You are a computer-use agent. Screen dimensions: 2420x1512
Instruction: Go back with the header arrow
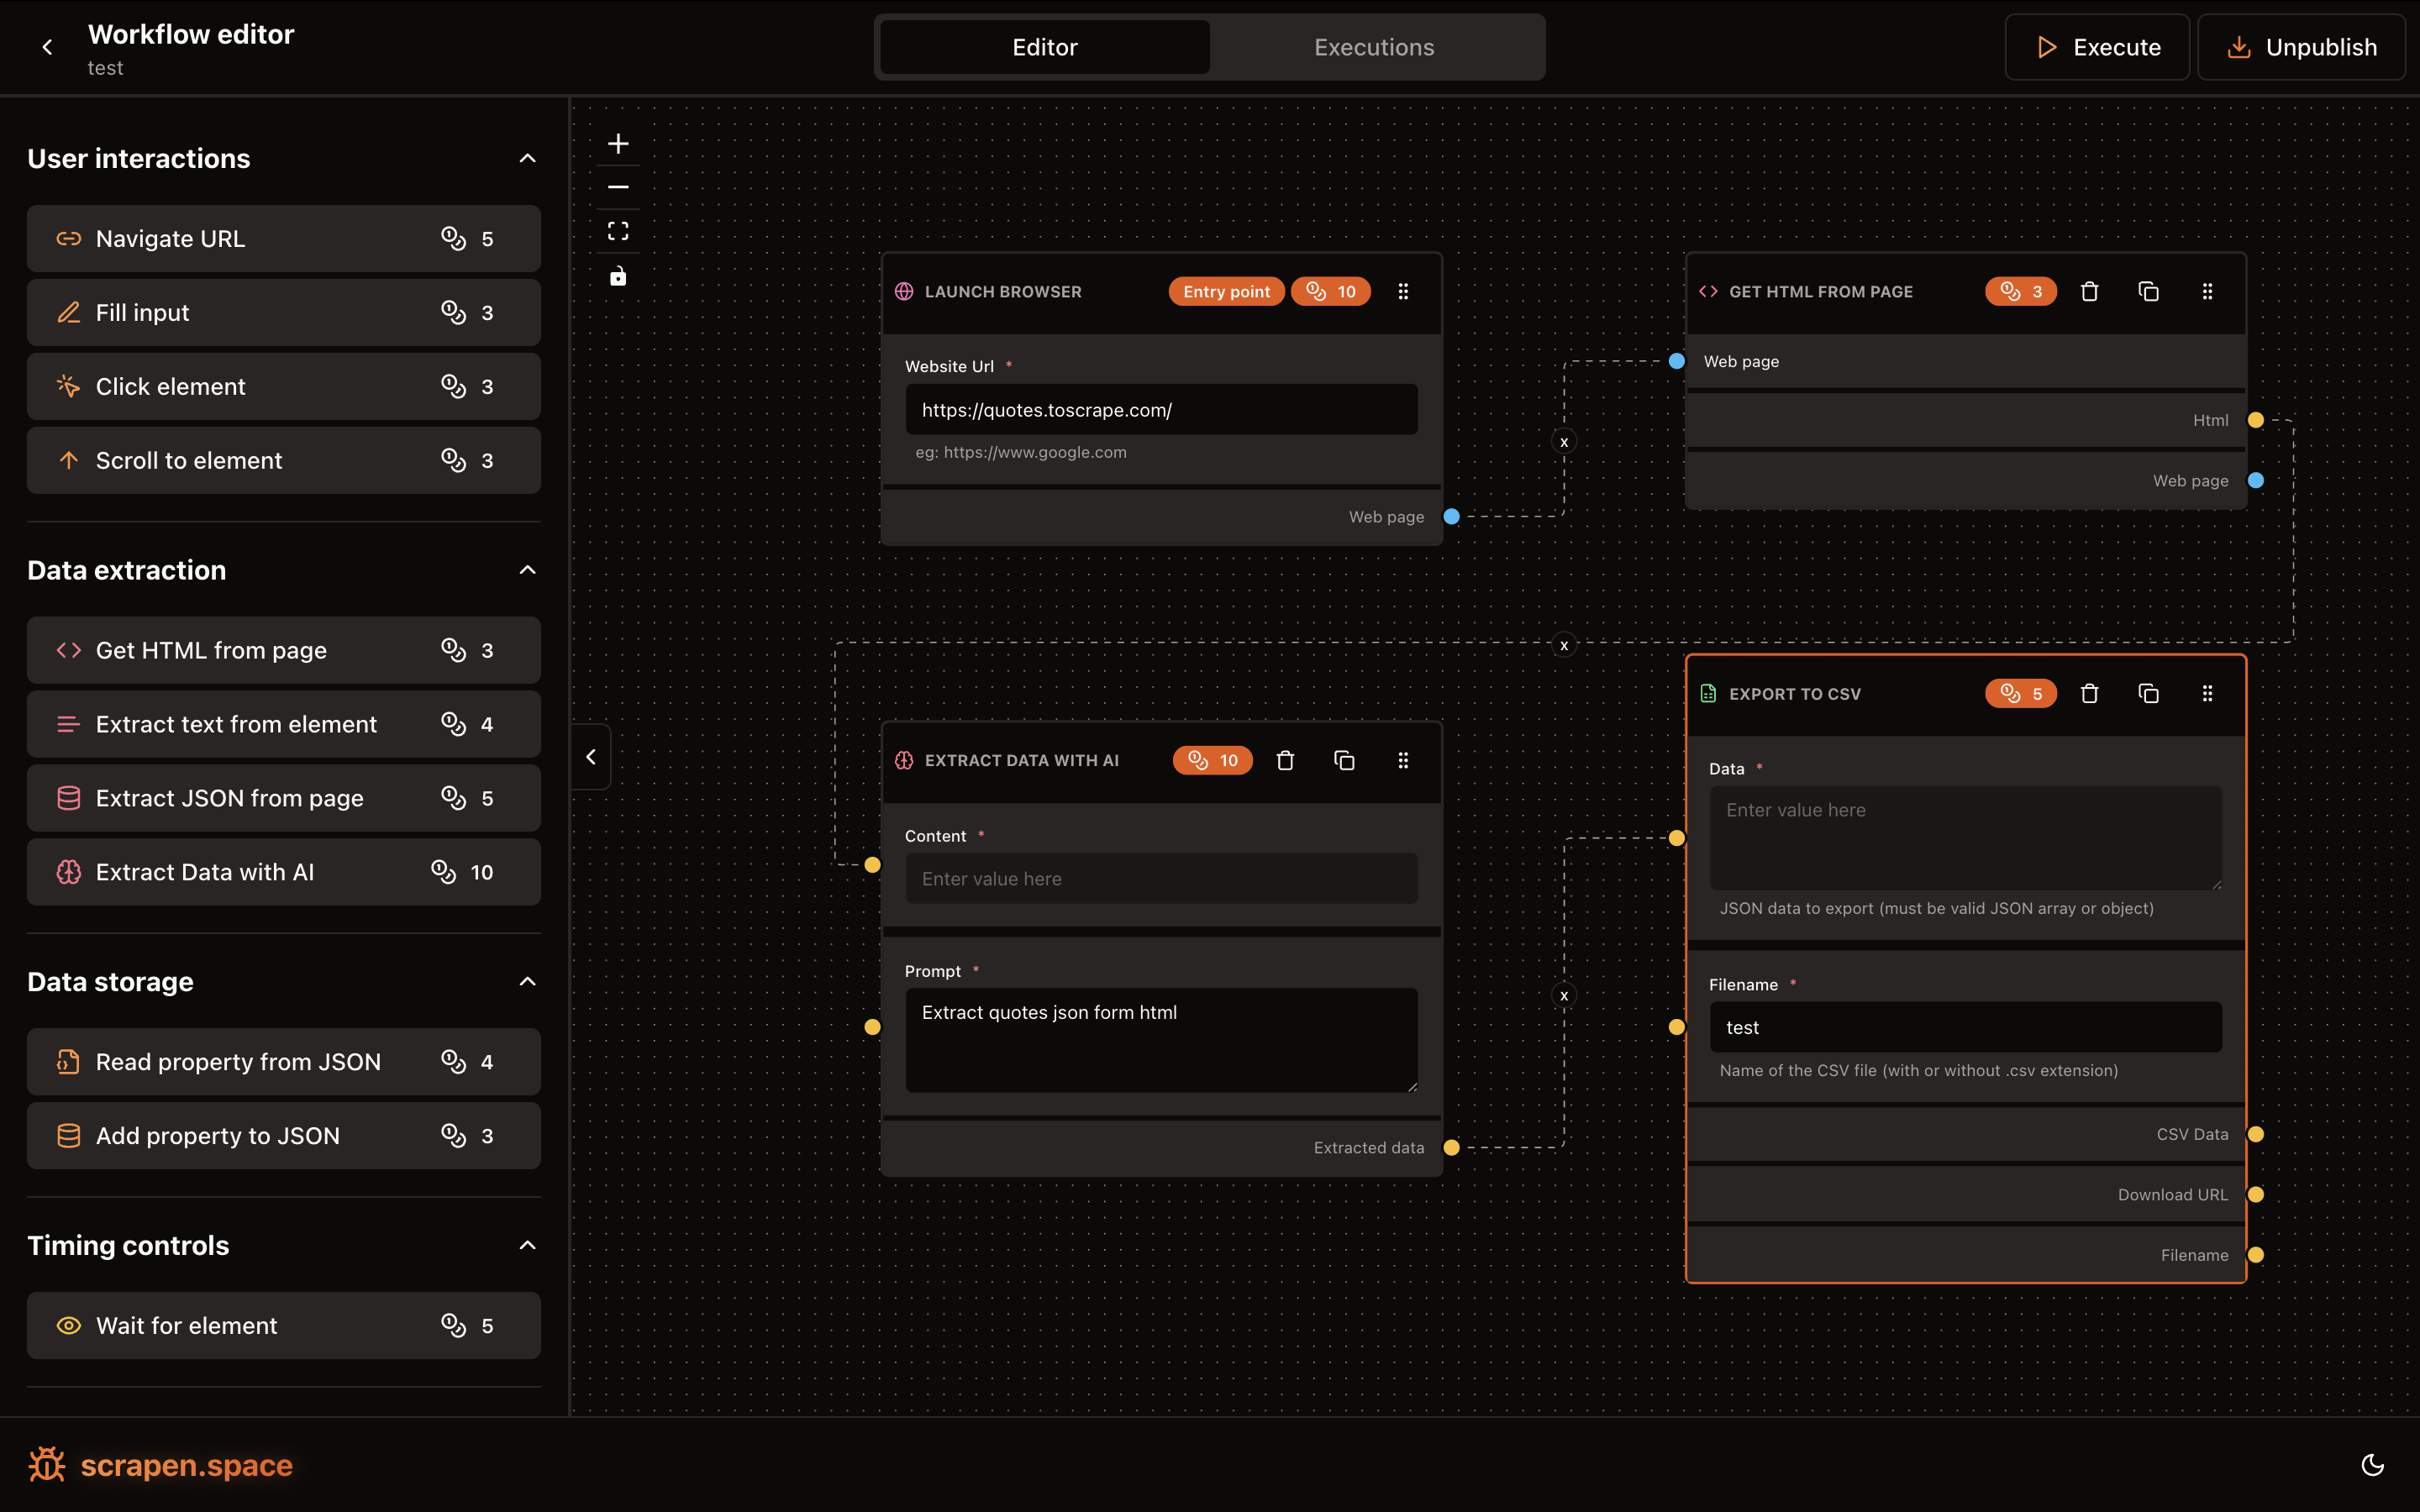[x=47, y=47]
